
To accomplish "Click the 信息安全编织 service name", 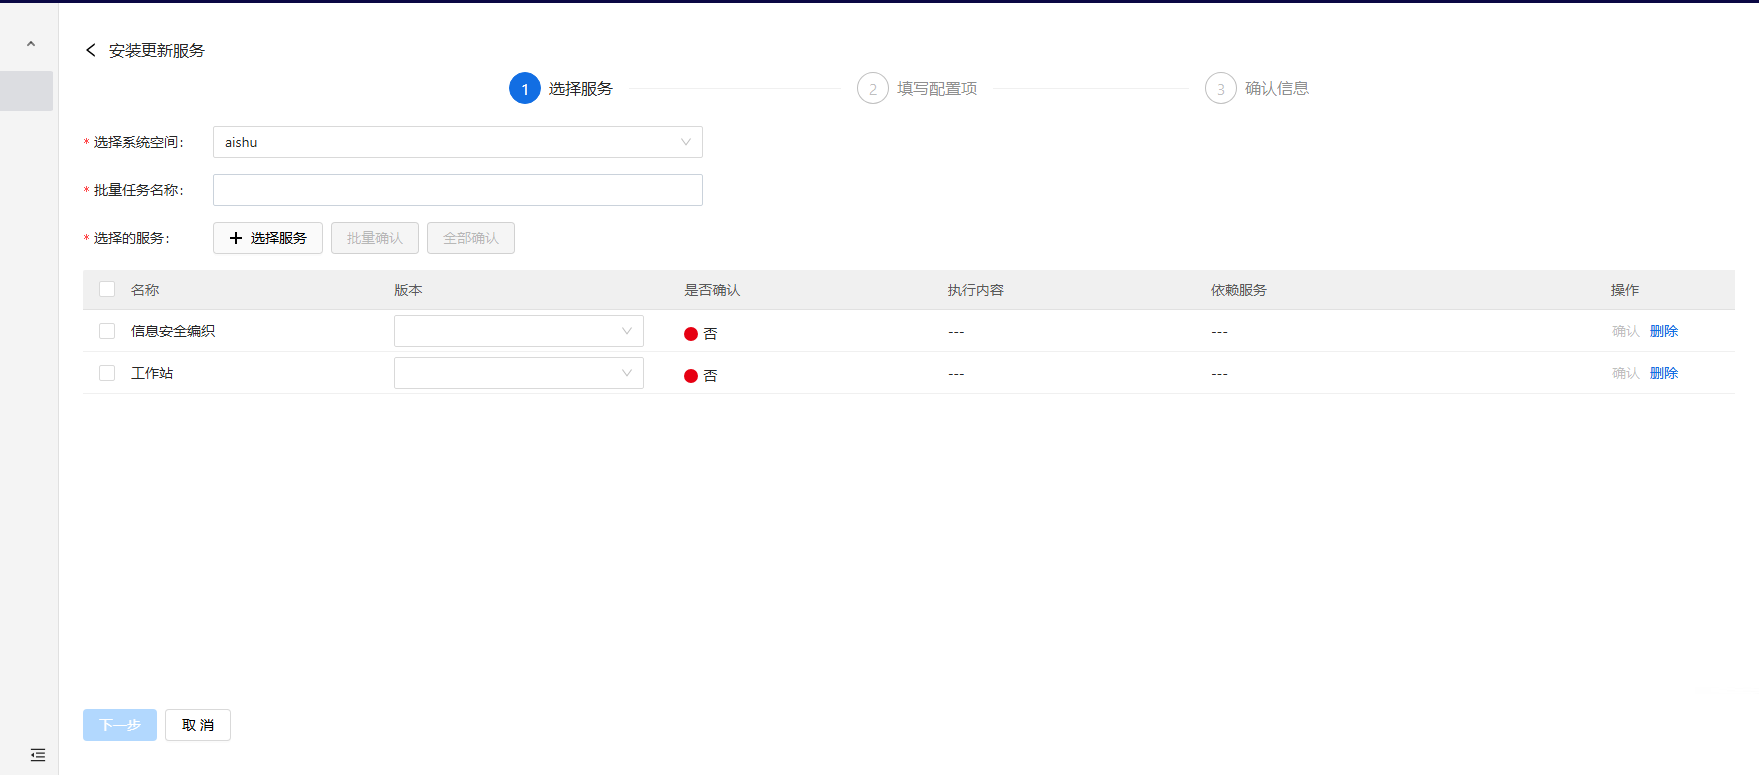I will tap(173, 331).
